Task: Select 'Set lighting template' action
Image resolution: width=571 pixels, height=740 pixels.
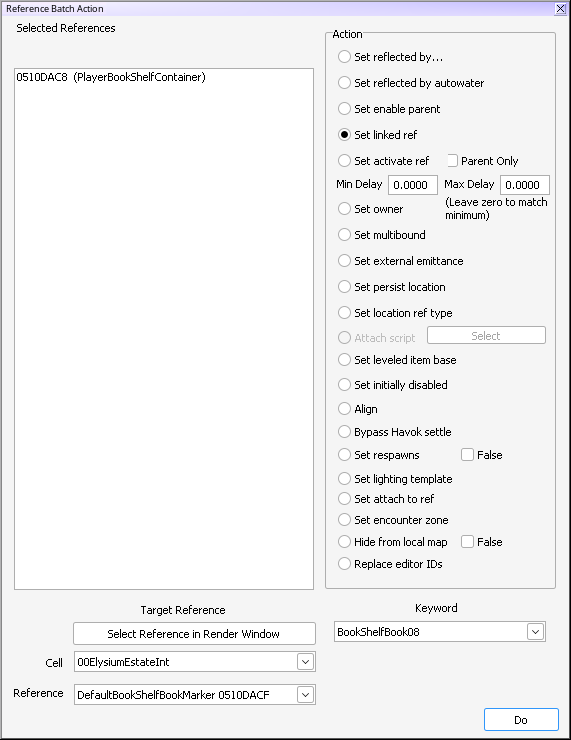Action: [344, 479]
